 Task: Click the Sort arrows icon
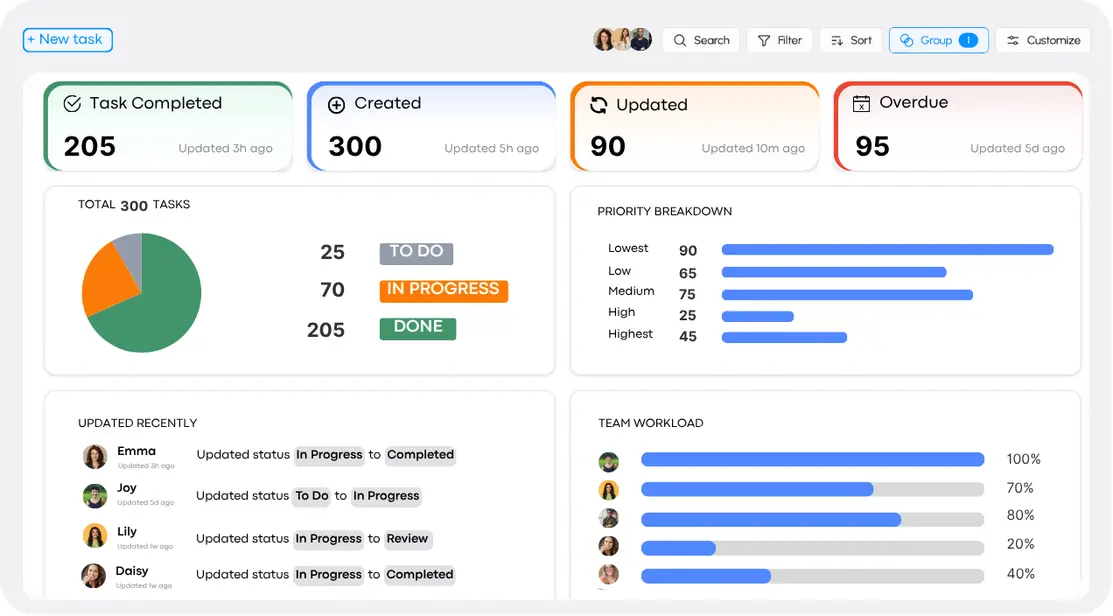pos(836,41)
